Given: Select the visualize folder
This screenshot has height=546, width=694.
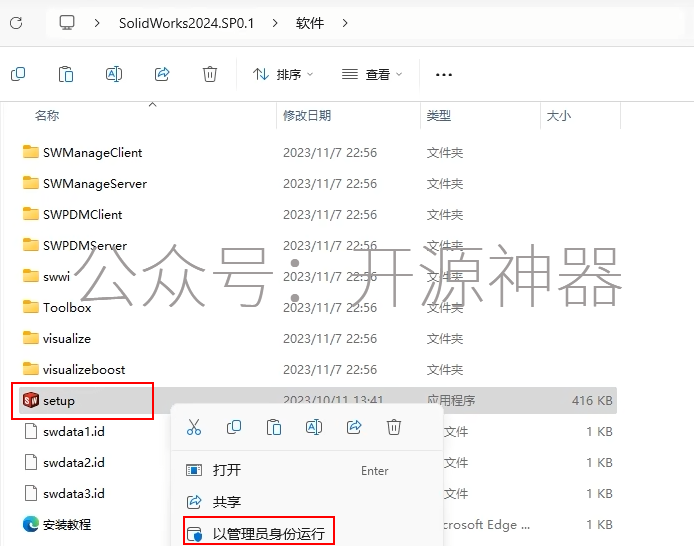Looking at the screenshot, I should 67,338.
